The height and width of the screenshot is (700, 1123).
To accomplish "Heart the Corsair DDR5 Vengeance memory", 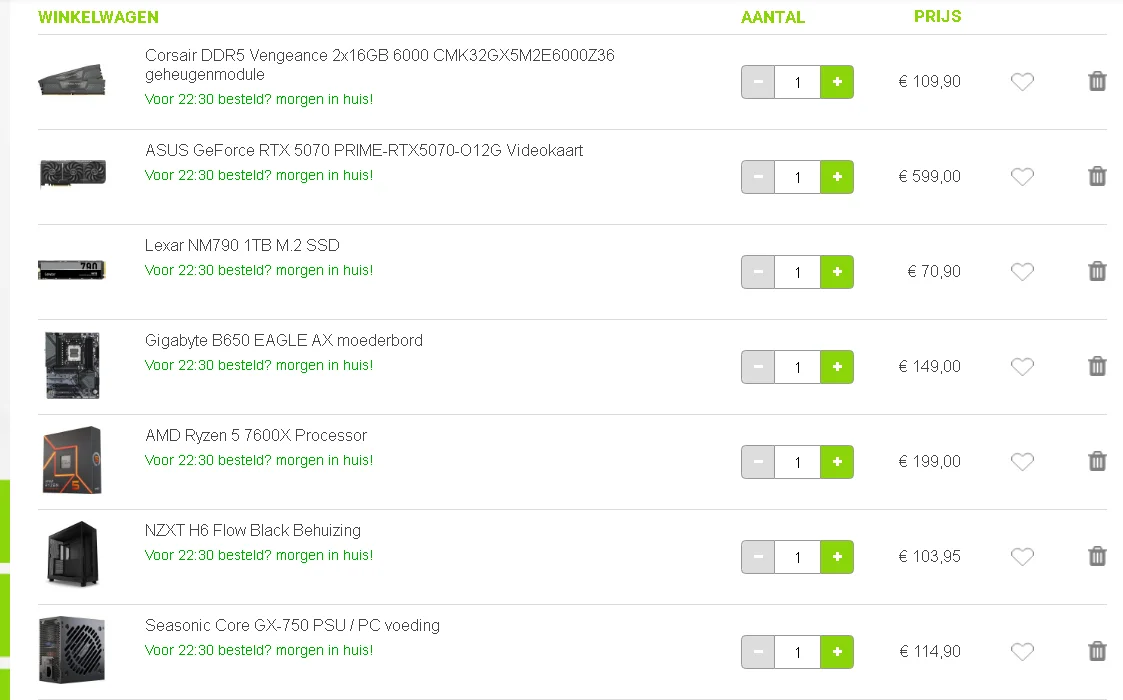I will pos(1022,82).
